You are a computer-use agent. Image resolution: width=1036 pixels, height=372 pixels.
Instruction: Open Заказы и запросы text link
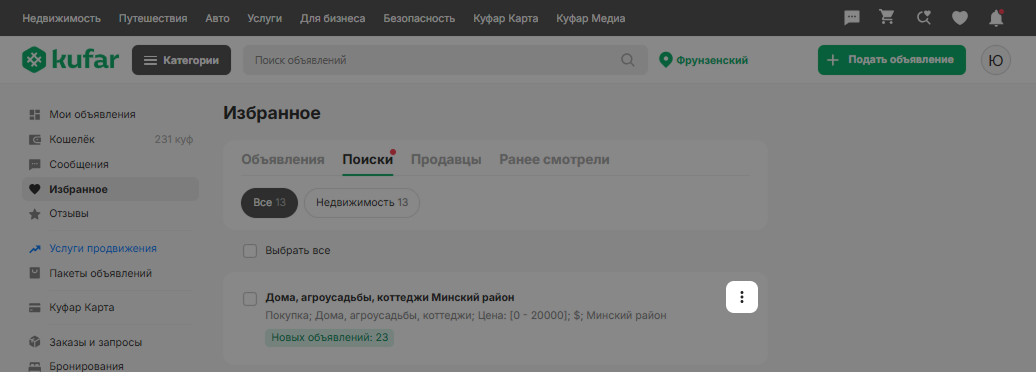point(95,342)
